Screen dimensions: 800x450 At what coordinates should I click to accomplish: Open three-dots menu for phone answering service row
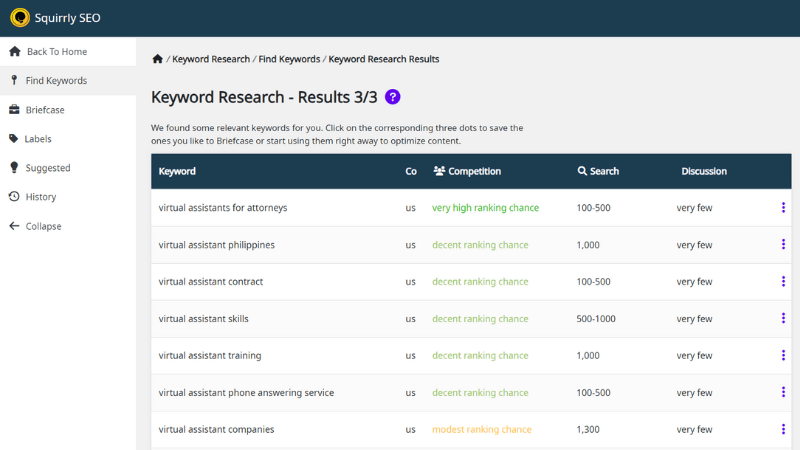coord(783,392)
